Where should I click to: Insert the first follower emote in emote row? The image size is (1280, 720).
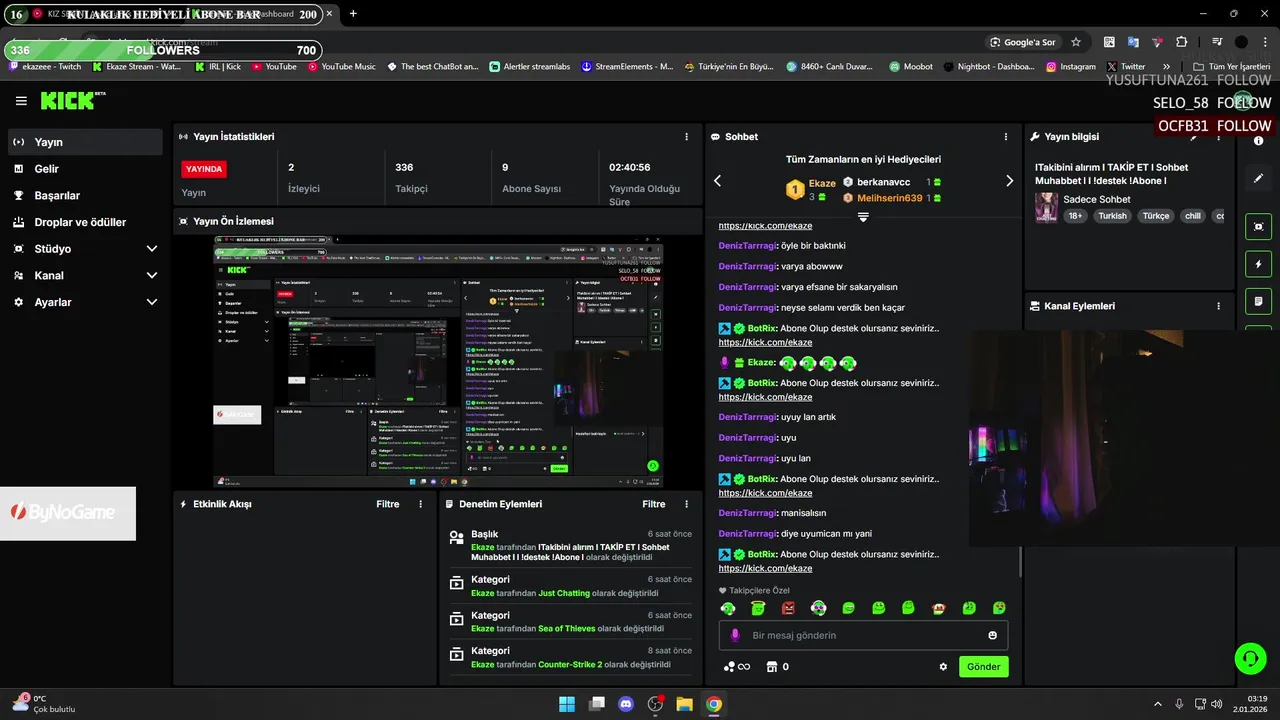pos(728,608)
